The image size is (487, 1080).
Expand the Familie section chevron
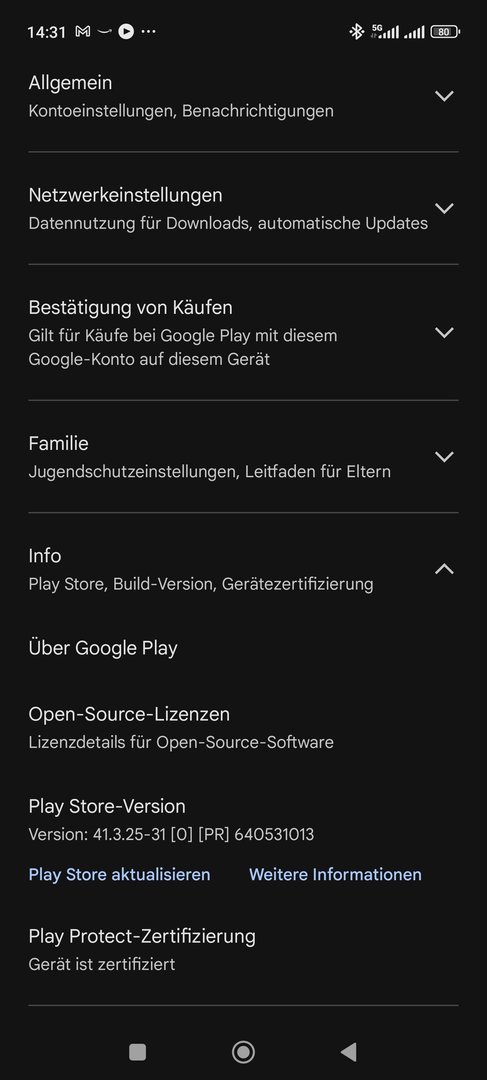tap(444, 457)
